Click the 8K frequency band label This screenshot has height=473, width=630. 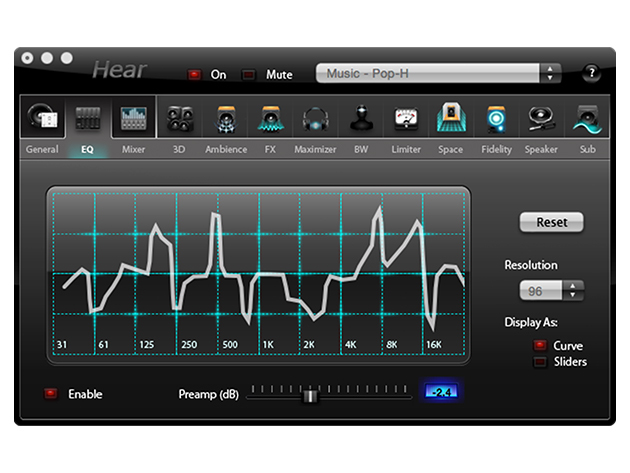click(x=392, y=344)
